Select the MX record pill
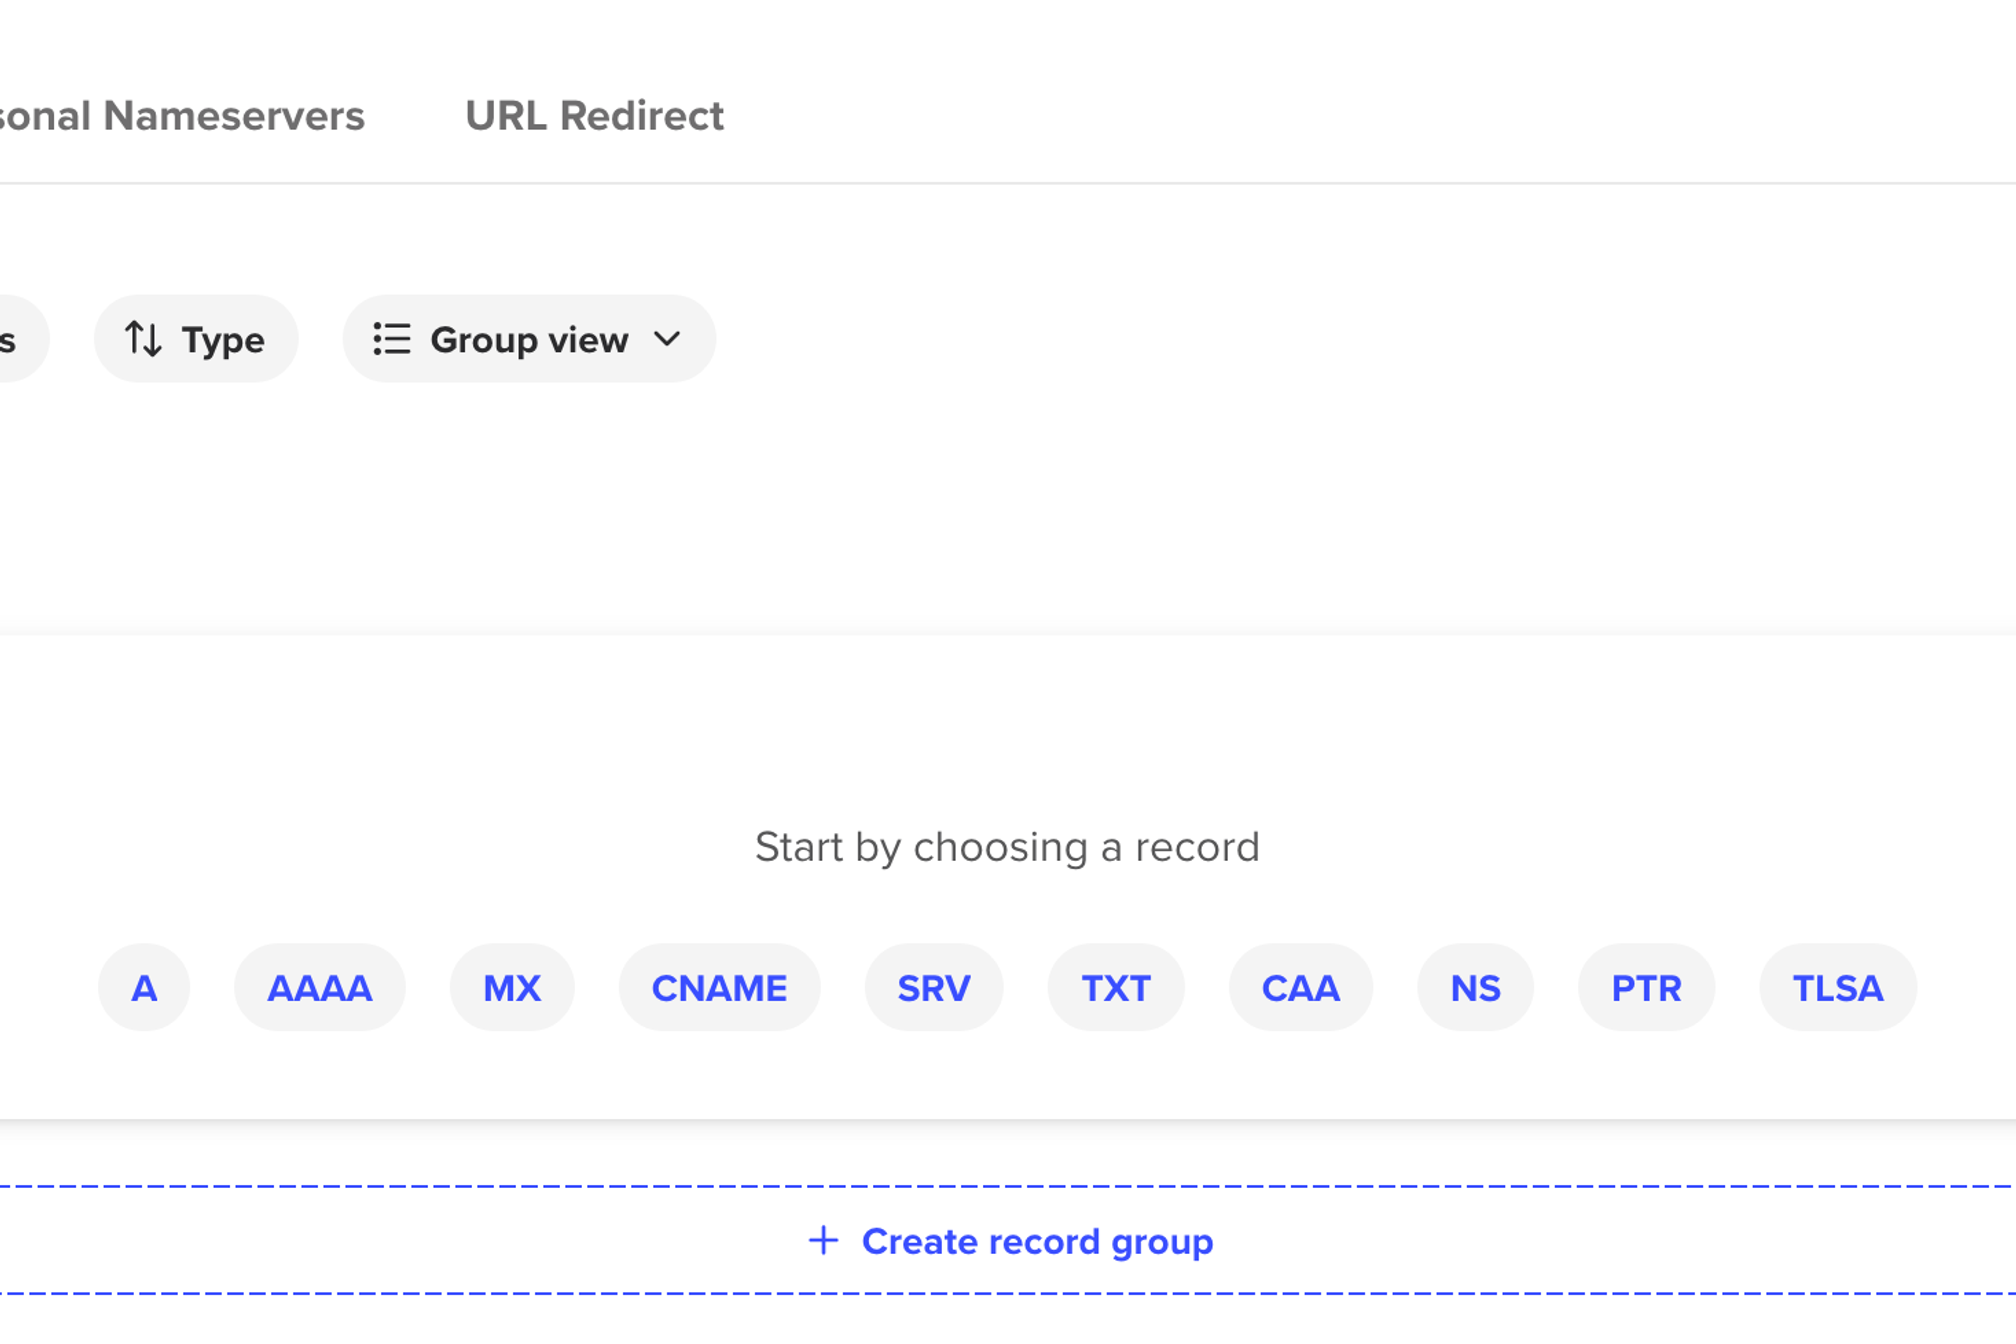Image resolution: width=2016 pixels, height=1344 pixels. [512, 988]
